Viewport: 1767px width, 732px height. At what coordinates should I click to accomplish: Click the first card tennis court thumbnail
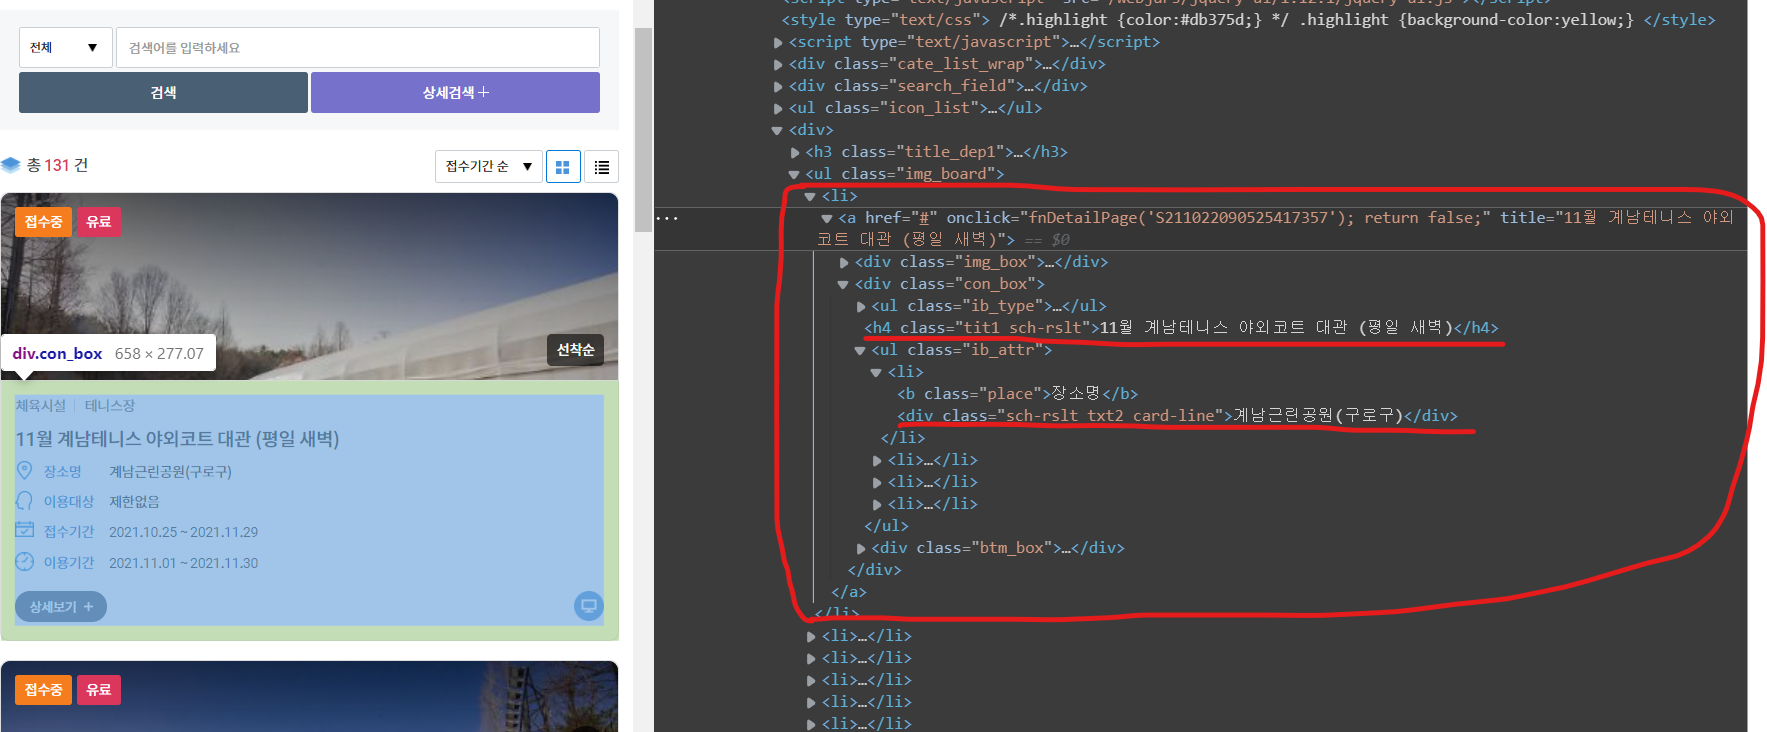[309, 286]
